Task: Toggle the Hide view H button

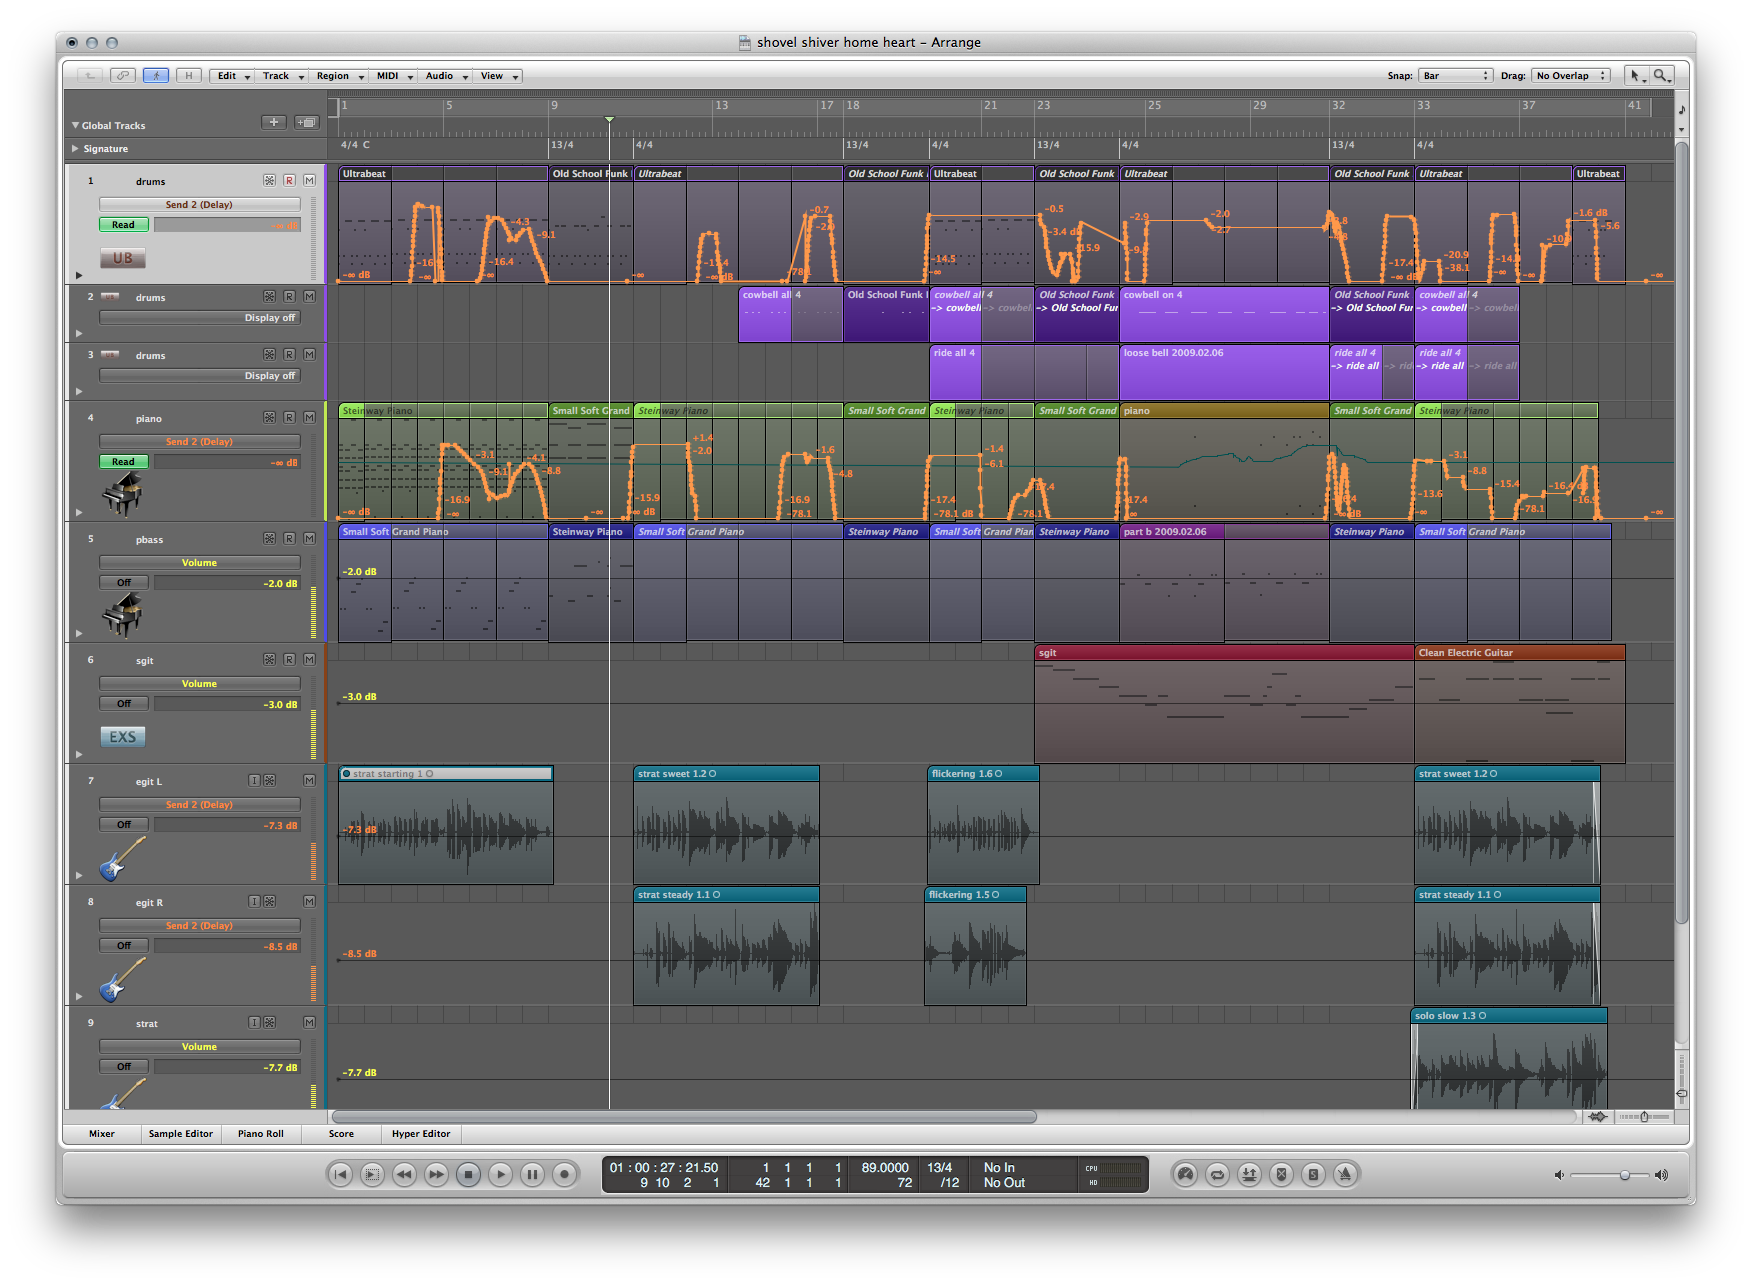Action: click(x=188, y=76)
